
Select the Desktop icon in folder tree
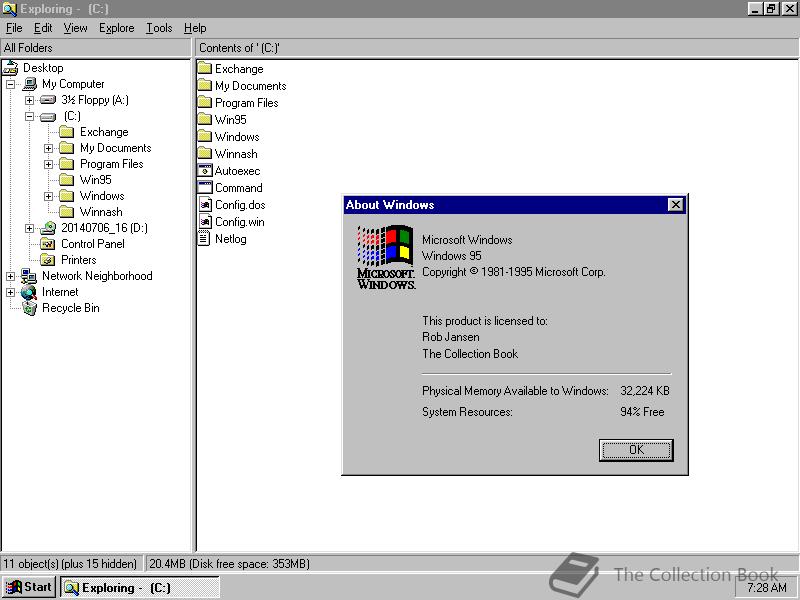point(10,68)
